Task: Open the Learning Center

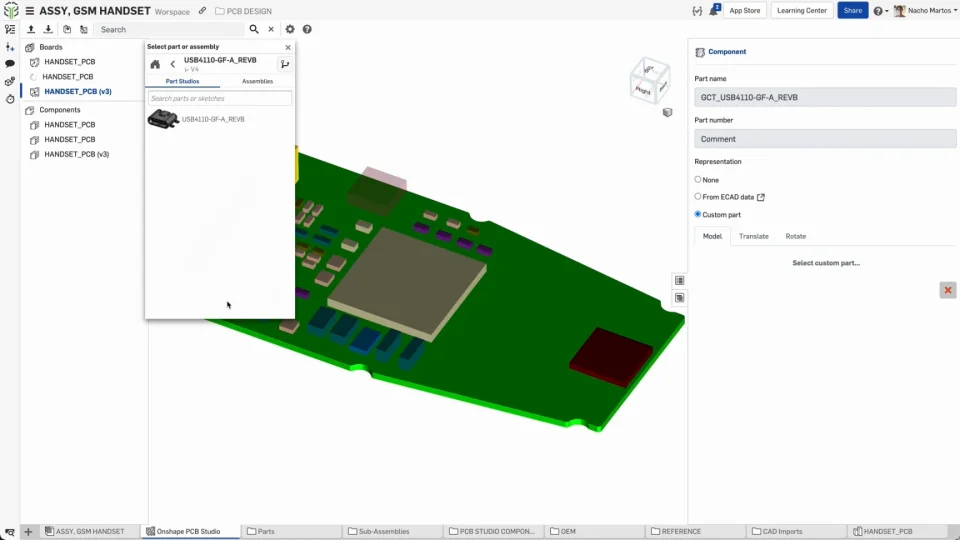Action: click(801, 10)
